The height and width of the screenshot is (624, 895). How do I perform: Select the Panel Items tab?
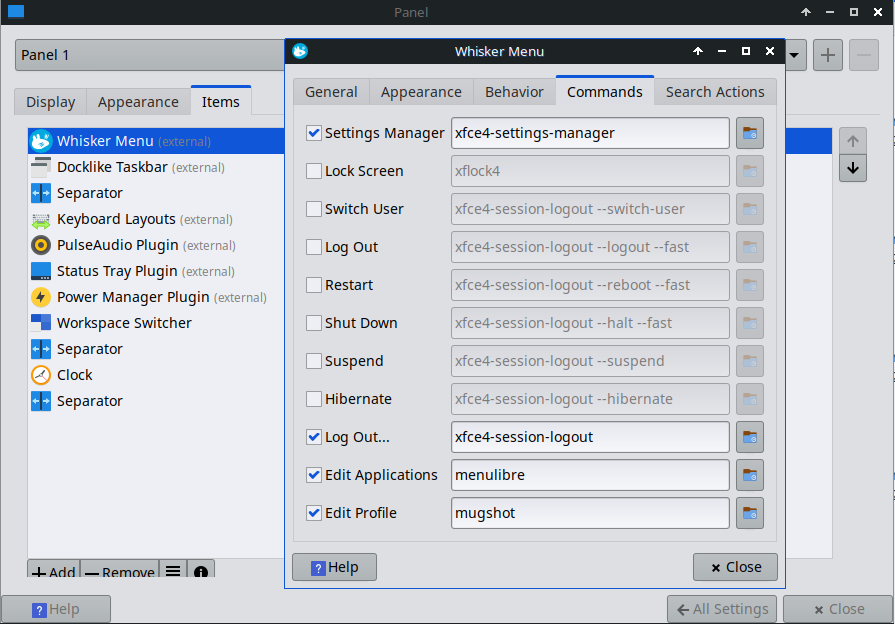pos(220,102)
